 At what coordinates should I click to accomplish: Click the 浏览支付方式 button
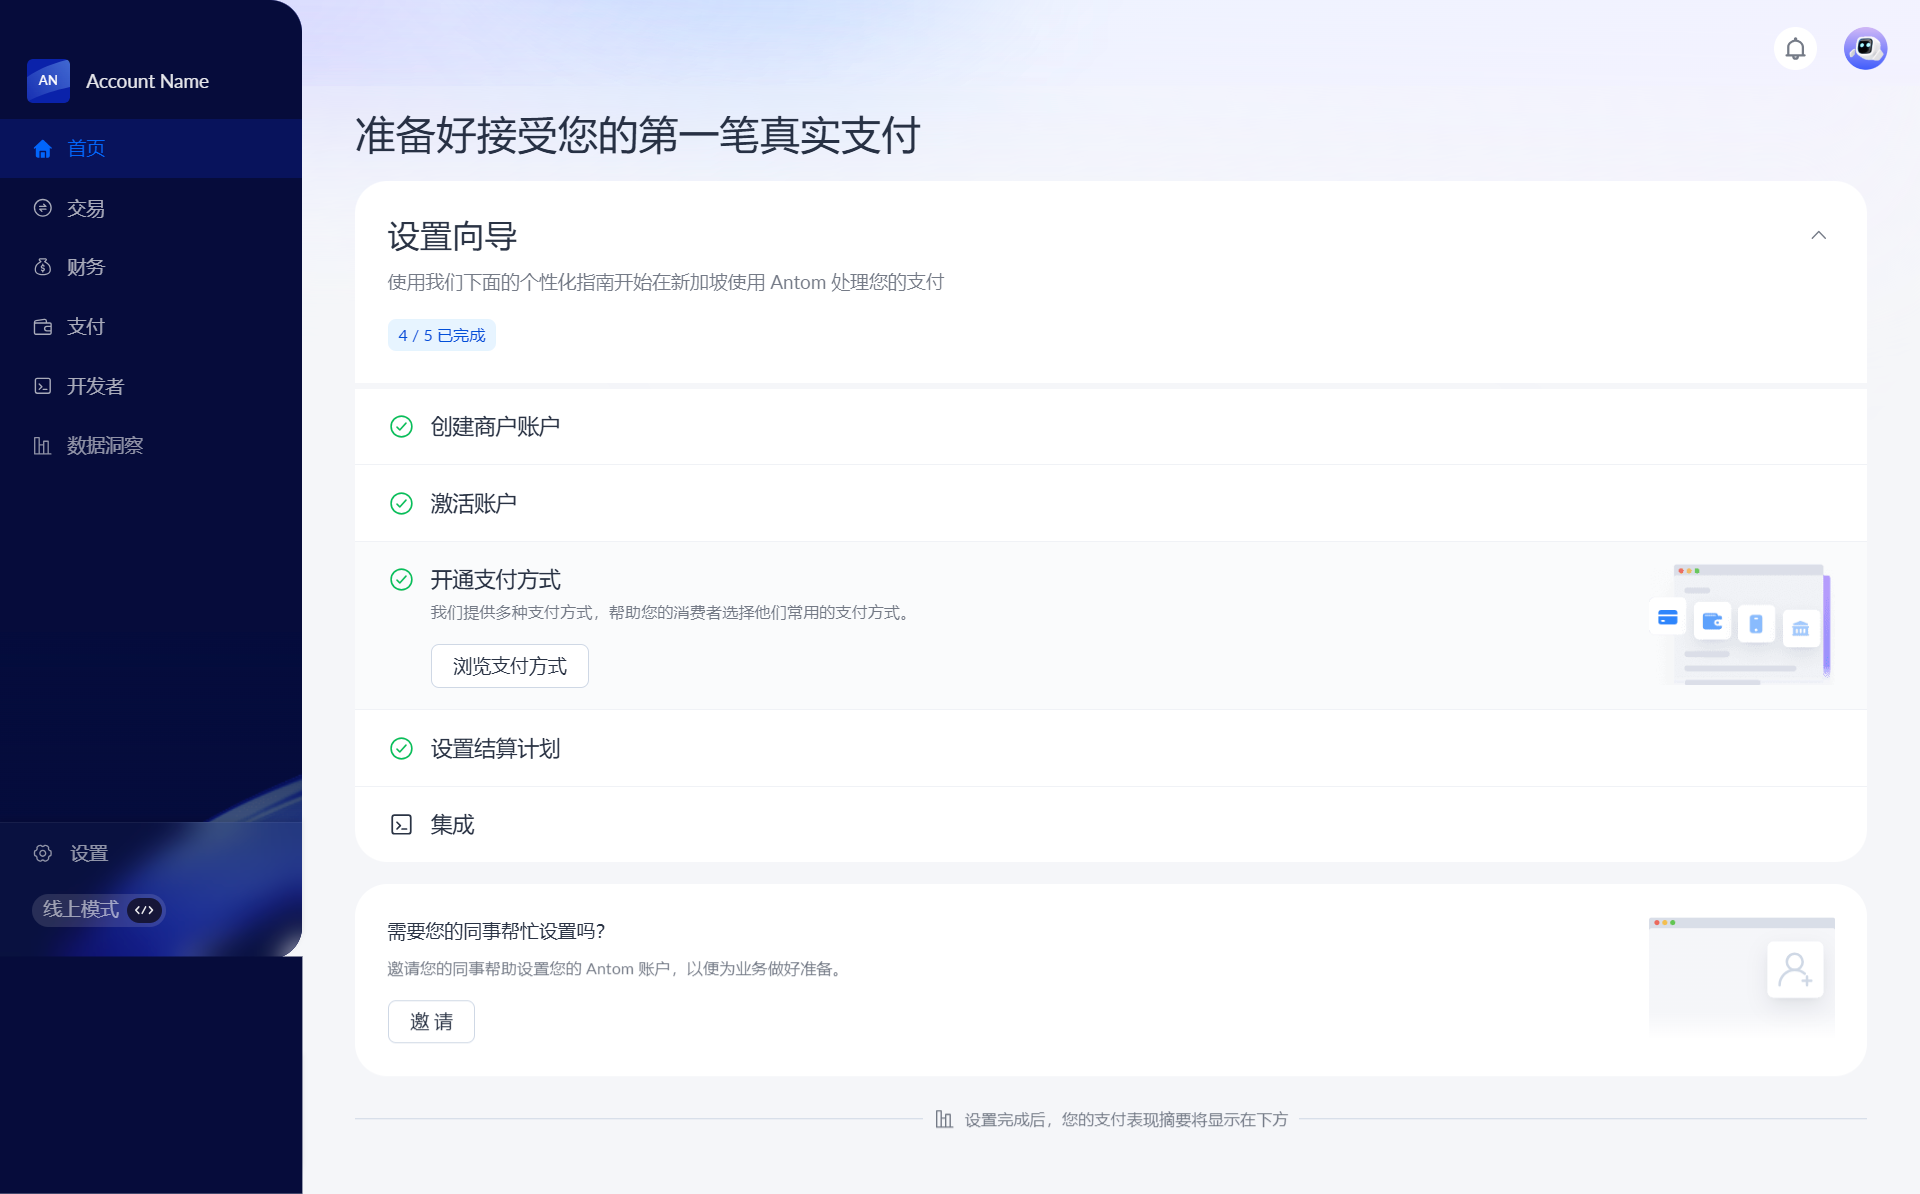(509, 666)
